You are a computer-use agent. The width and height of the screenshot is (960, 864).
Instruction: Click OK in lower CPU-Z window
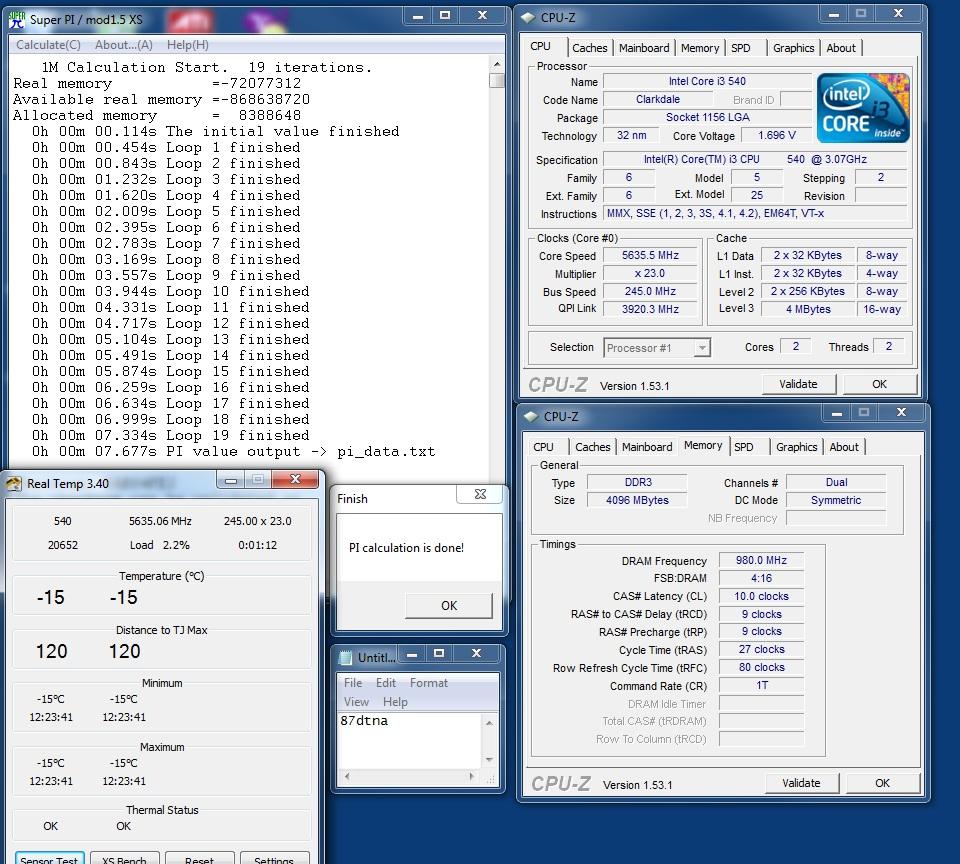tap(882, 783)
